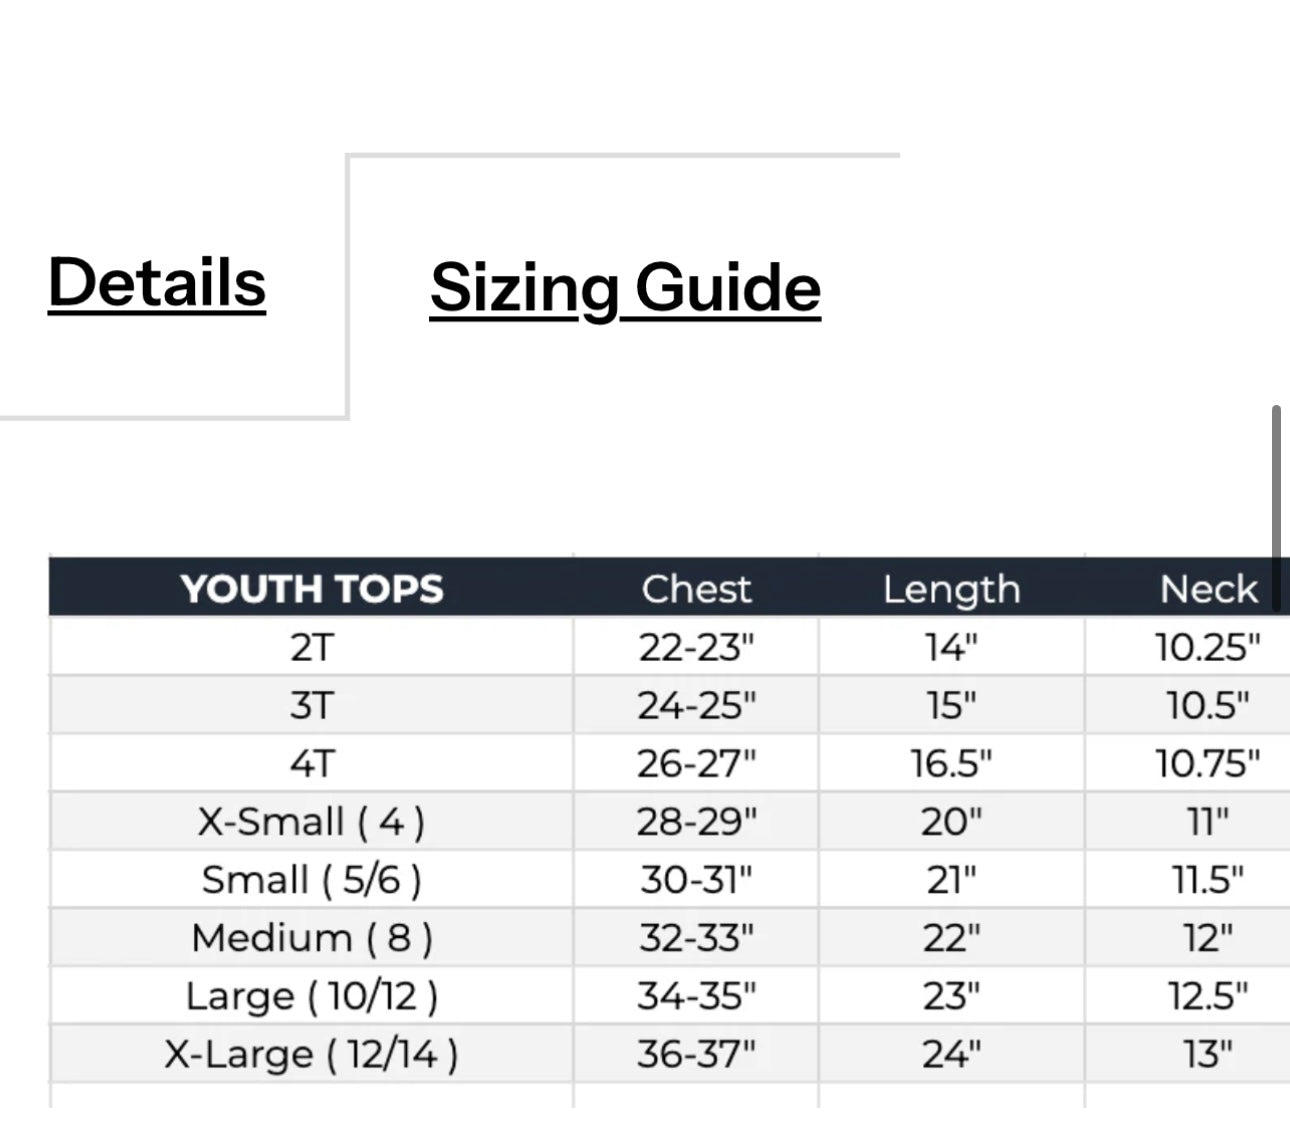Click the X-Large ( 12/14 ) label
1290x1145 pixels.
(311, 1053)
